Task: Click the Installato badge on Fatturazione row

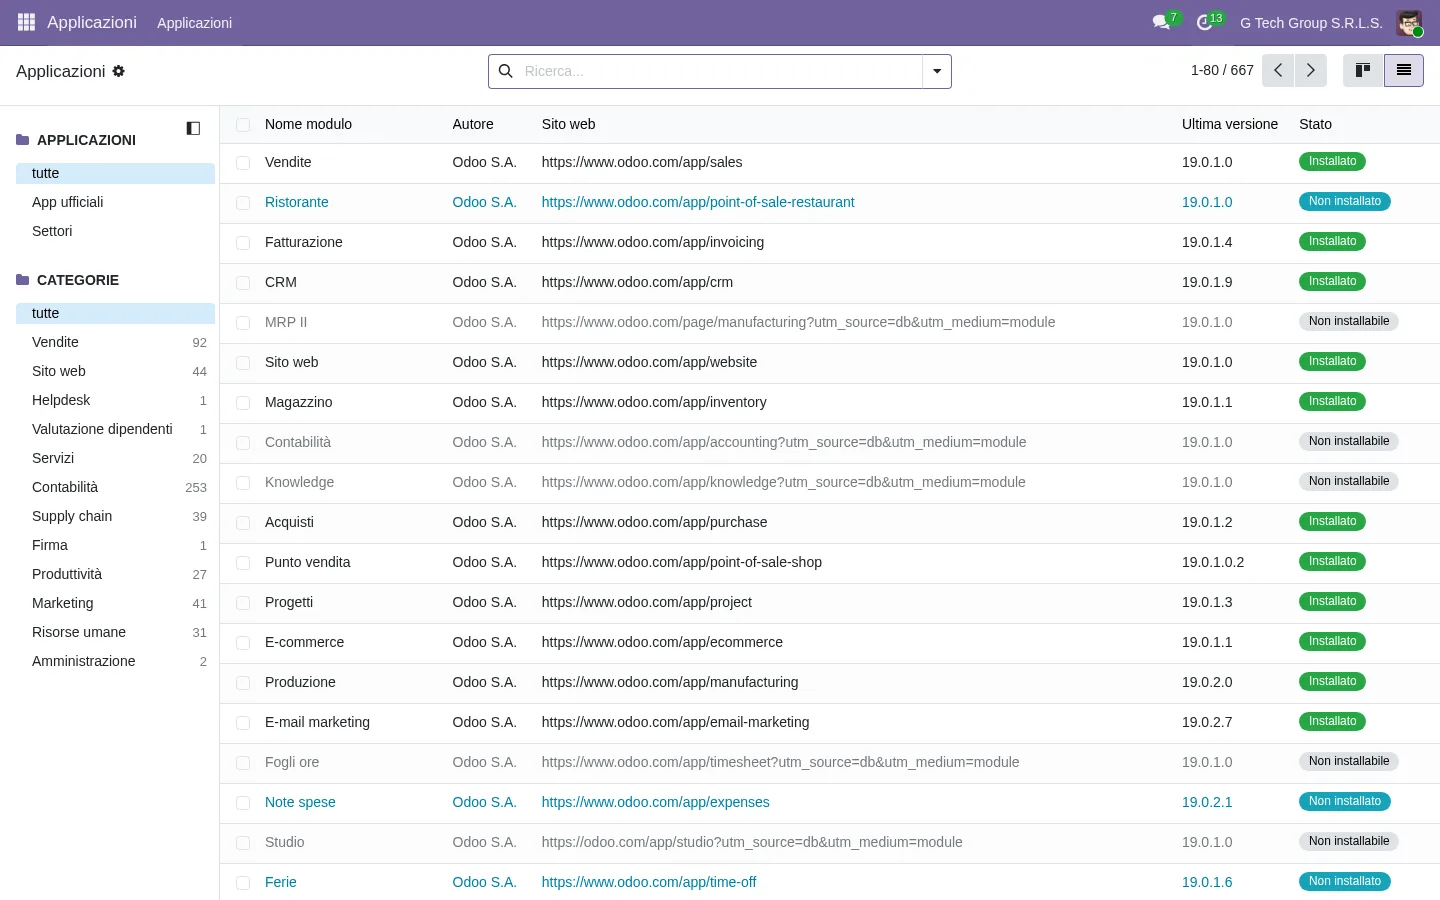Action: point(1333,241)
